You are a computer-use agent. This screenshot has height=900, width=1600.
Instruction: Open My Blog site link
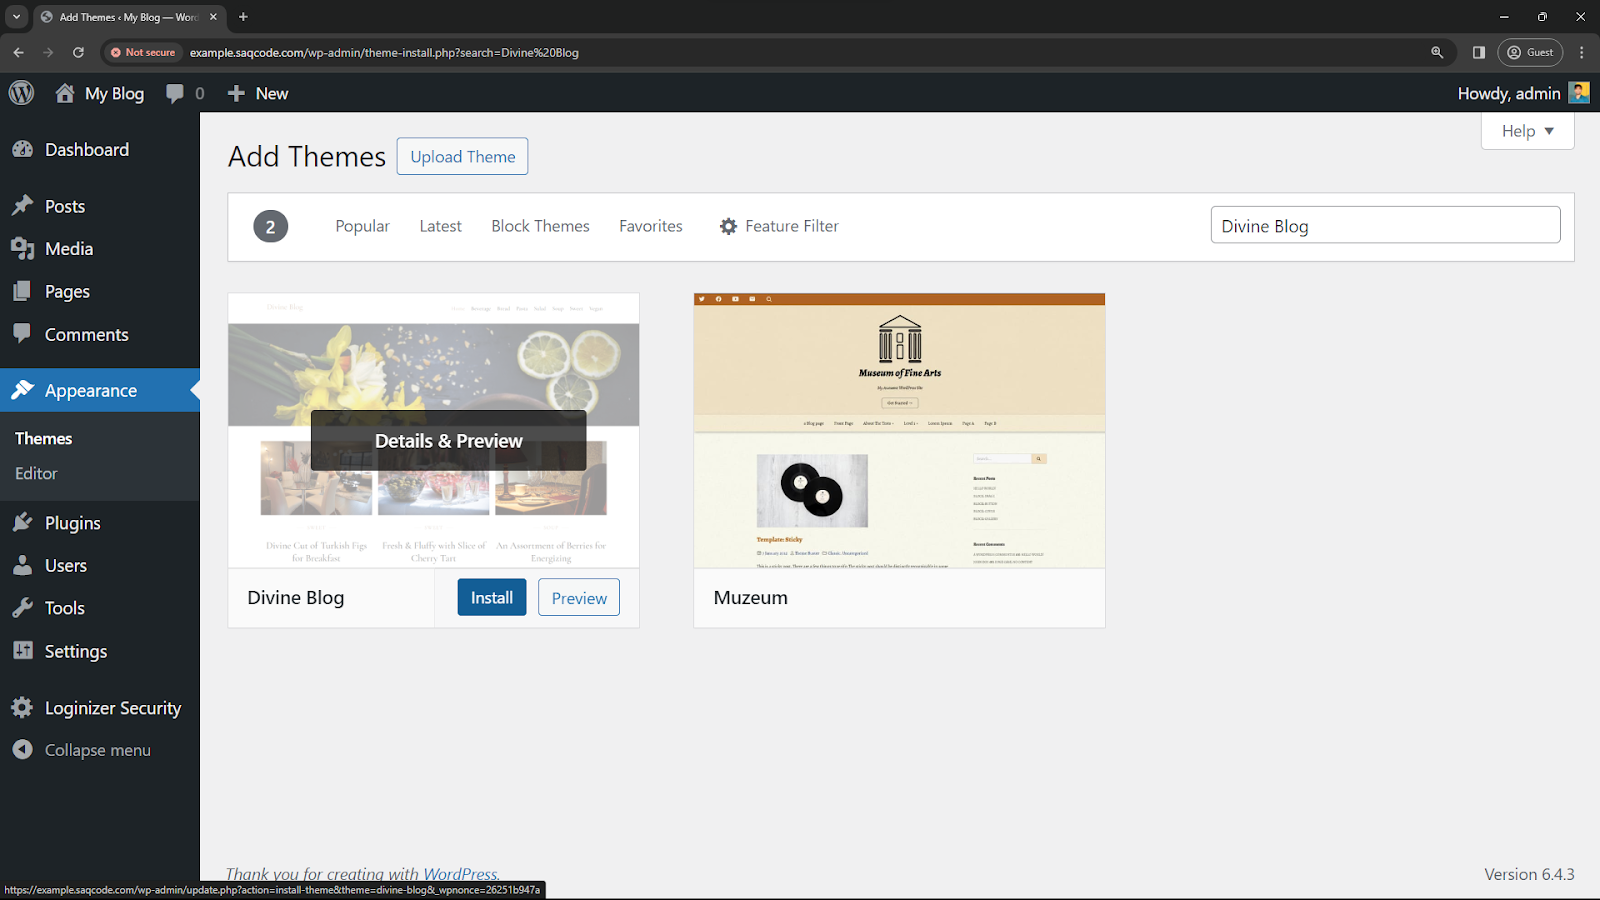114,93
